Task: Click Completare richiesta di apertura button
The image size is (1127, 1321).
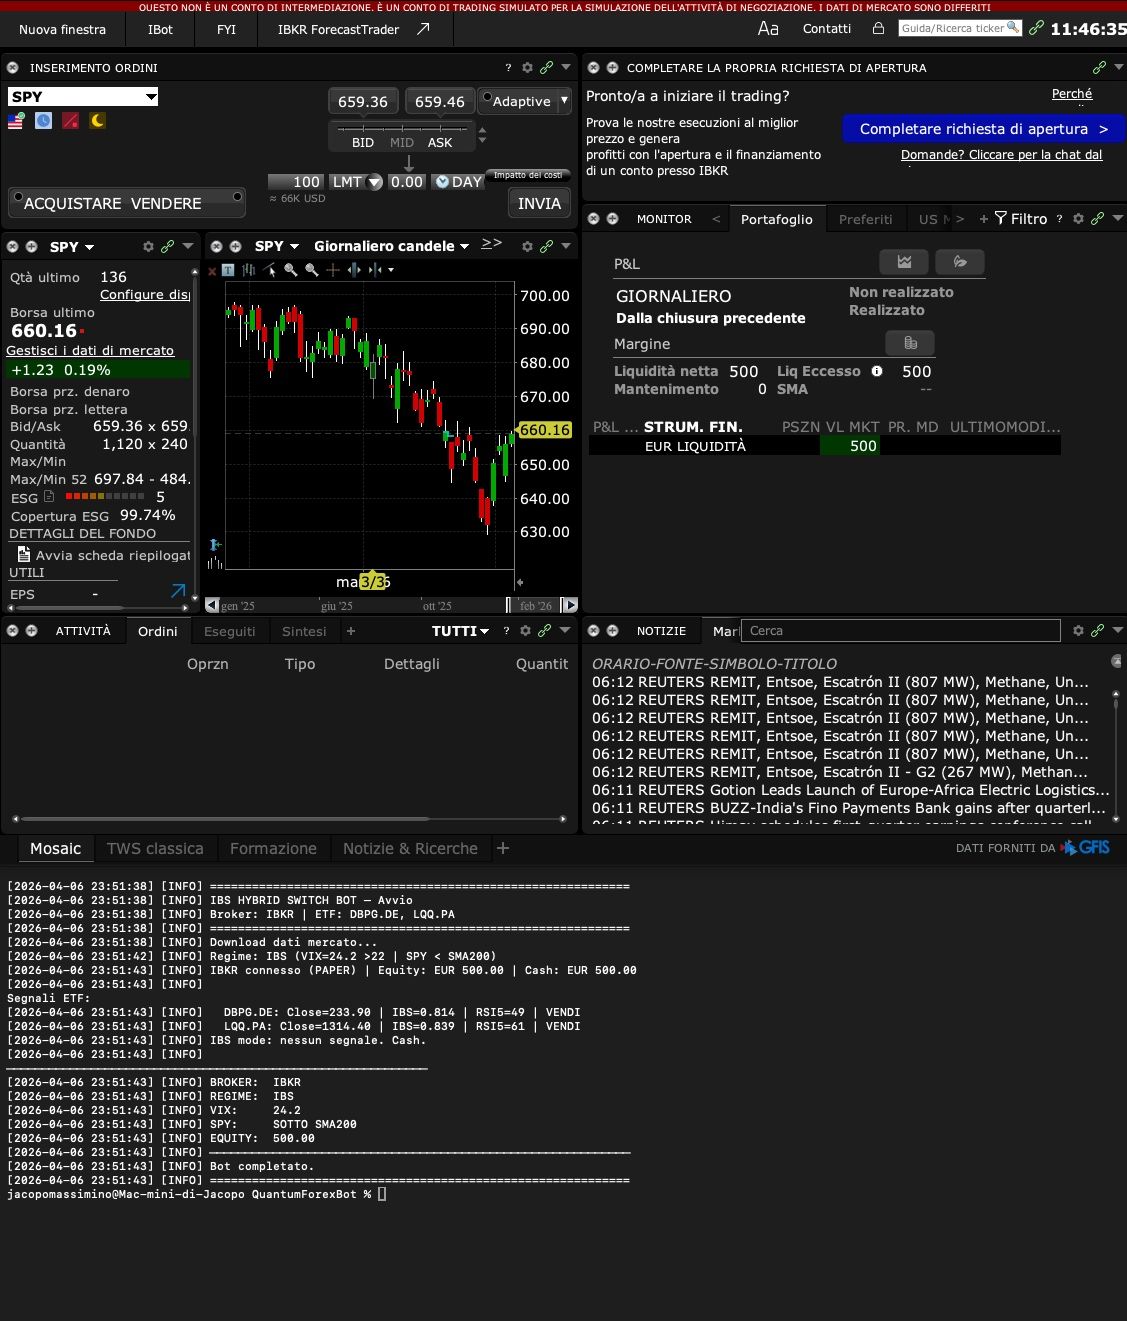Action: [x=984, y=129]
